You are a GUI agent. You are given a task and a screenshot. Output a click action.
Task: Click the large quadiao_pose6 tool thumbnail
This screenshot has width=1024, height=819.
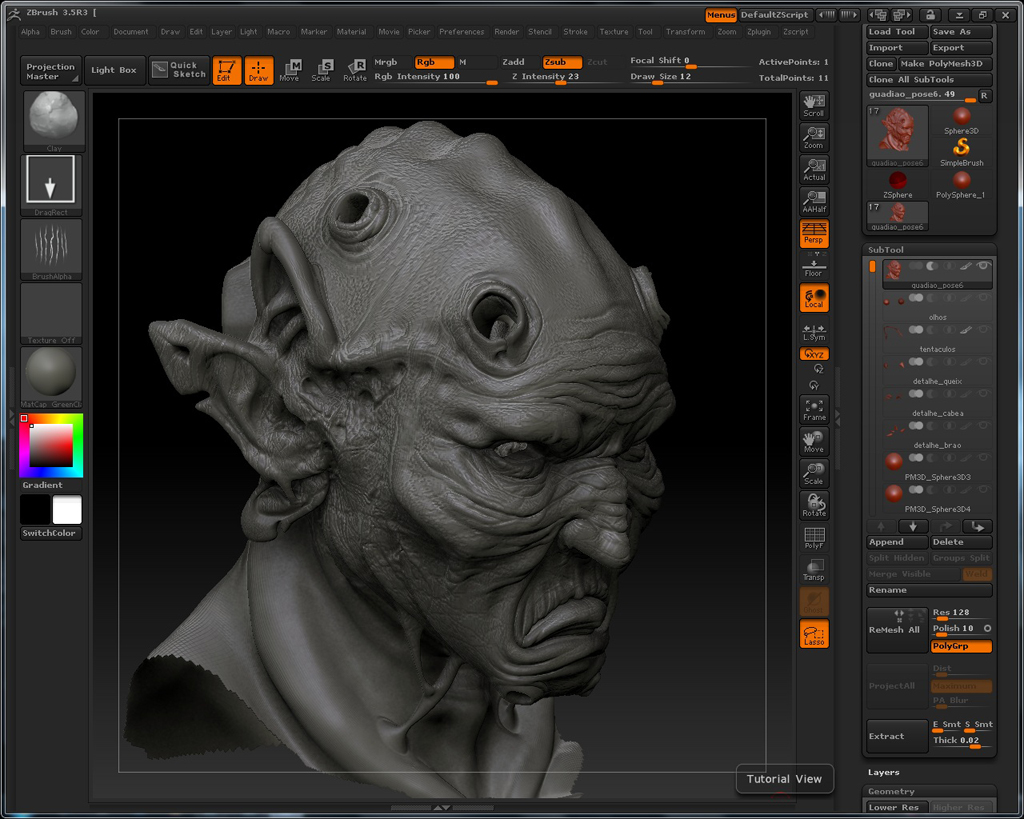(897, 136)
